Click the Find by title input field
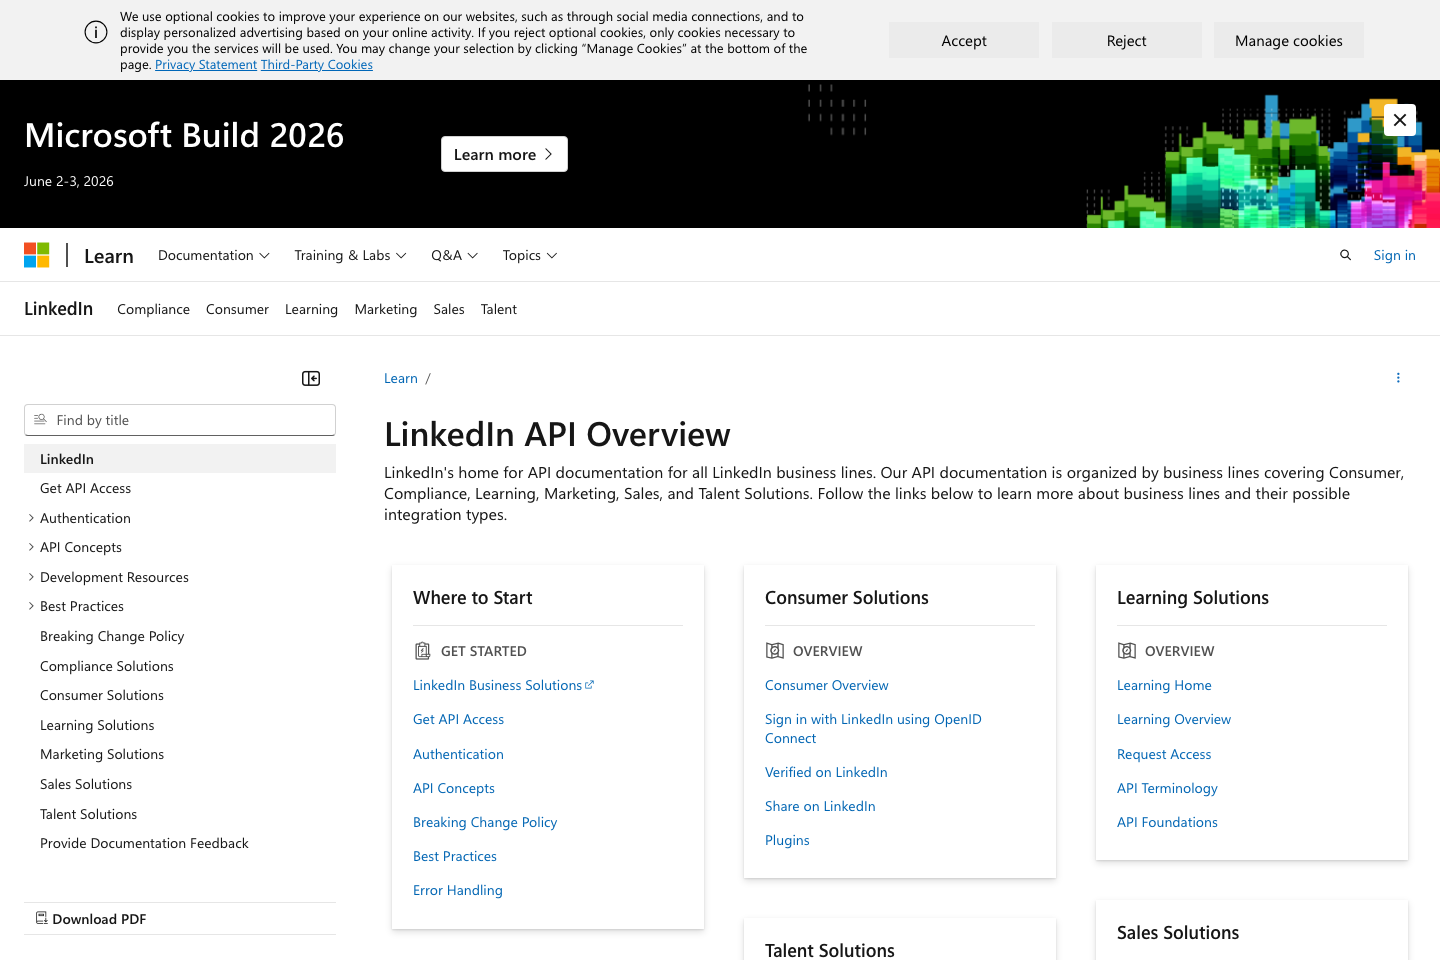Screen dimensions: 1440x960 (x=180, y=420)
